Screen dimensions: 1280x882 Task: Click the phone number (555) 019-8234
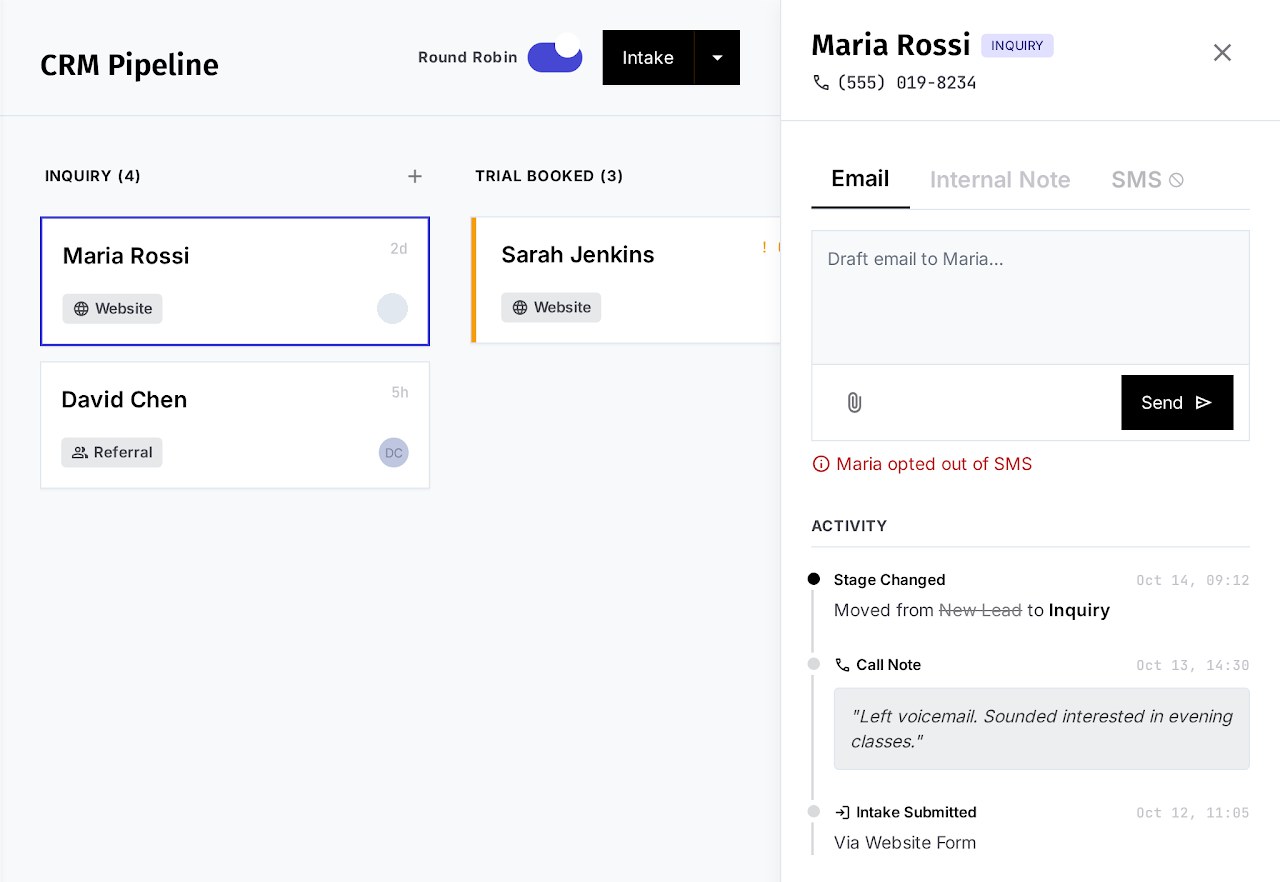click(906, 83)
